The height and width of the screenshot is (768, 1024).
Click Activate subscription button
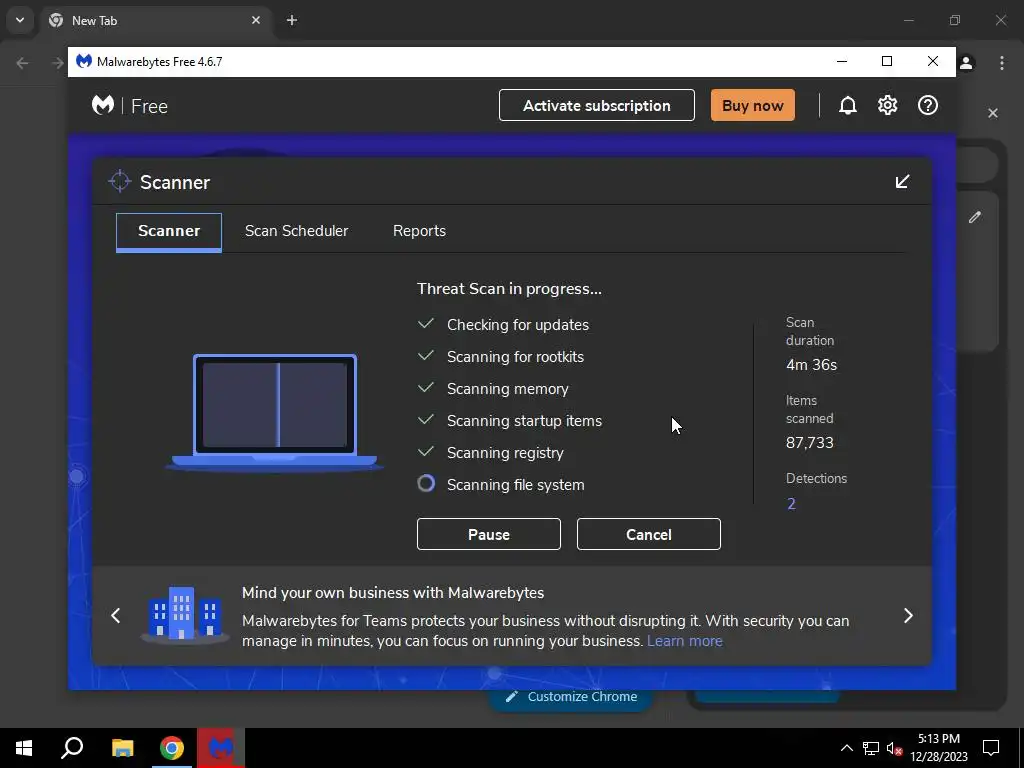(597, 105)
